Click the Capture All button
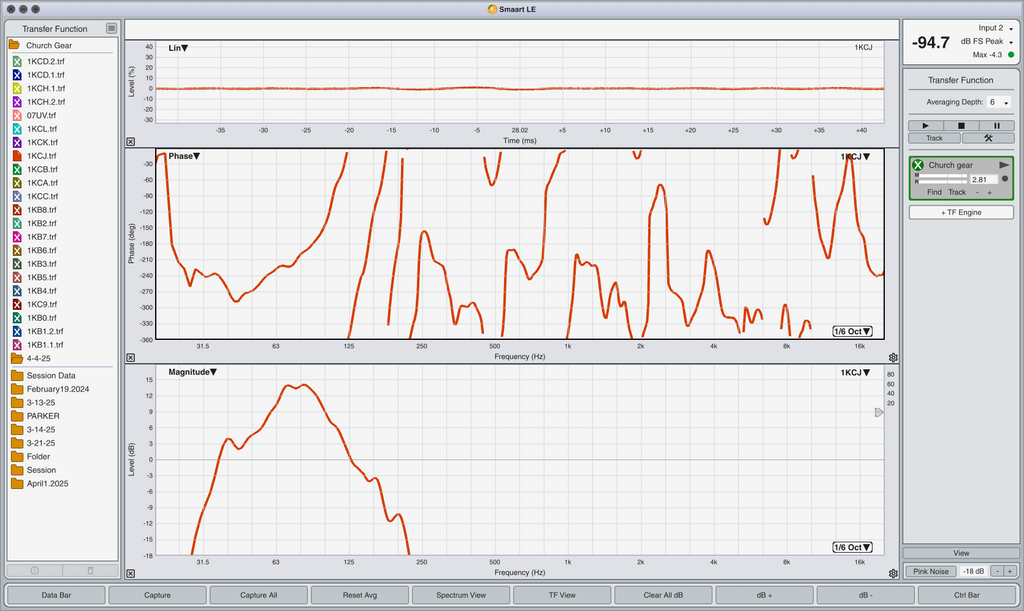Screen dimensions: 1024x611 [x=259, y=595]
